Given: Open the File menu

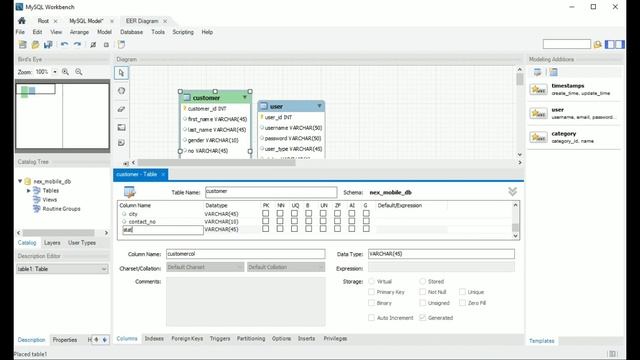Looking at the screenshot, I should coord(20,32).
